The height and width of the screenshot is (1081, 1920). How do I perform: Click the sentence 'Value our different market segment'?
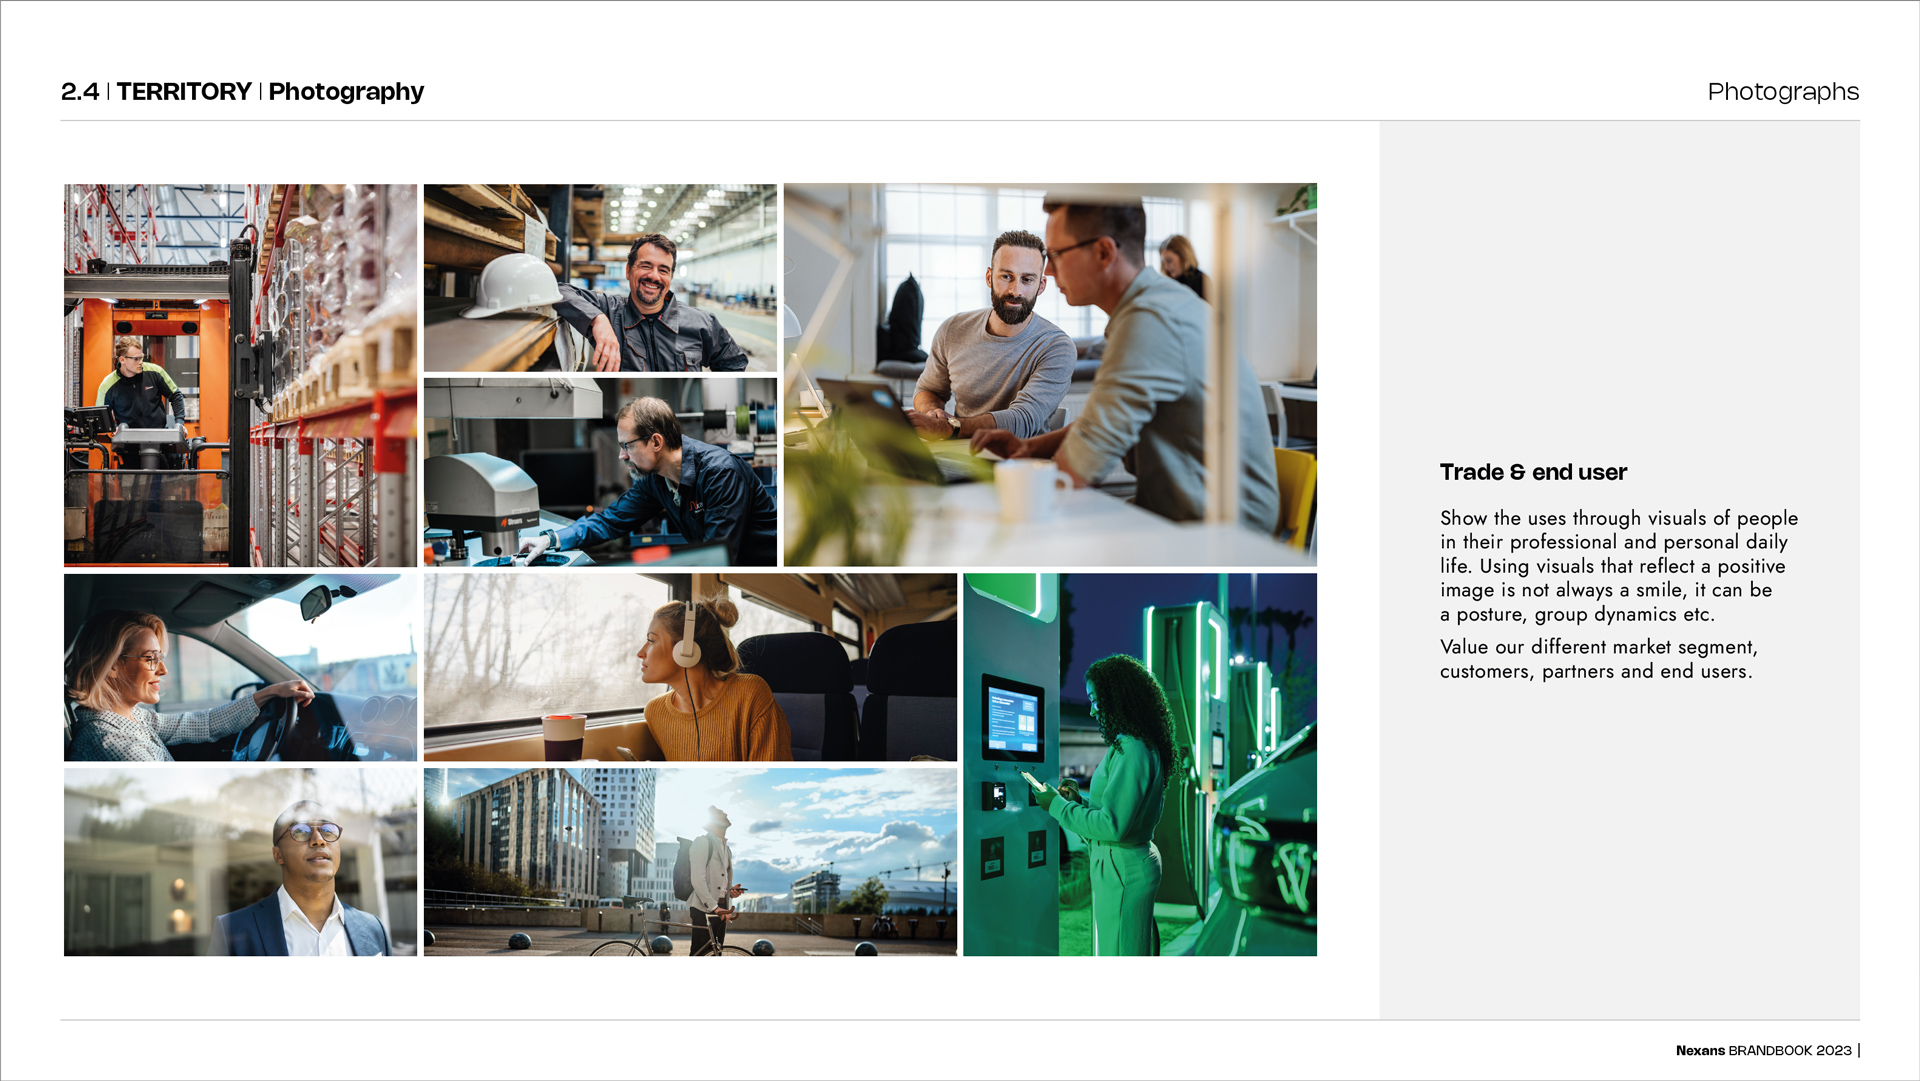pos(1599,659)
